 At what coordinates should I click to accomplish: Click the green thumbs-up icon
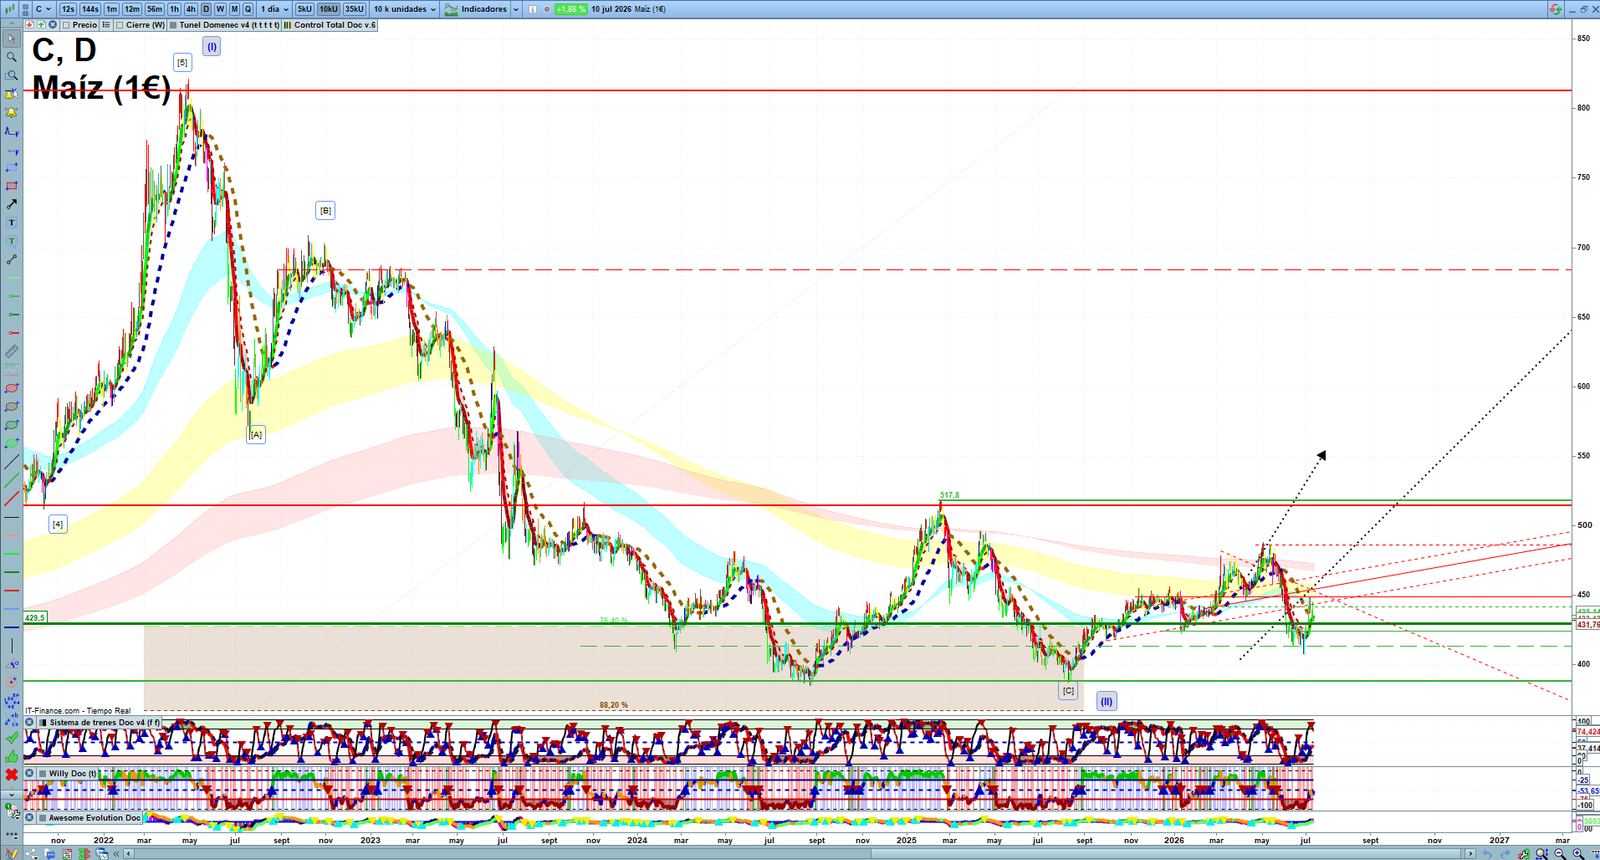pyautogui.click(x=12, y=756)
